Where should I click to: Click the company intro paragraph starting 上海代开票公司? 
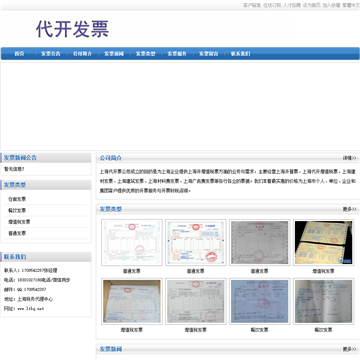point(228,181)
